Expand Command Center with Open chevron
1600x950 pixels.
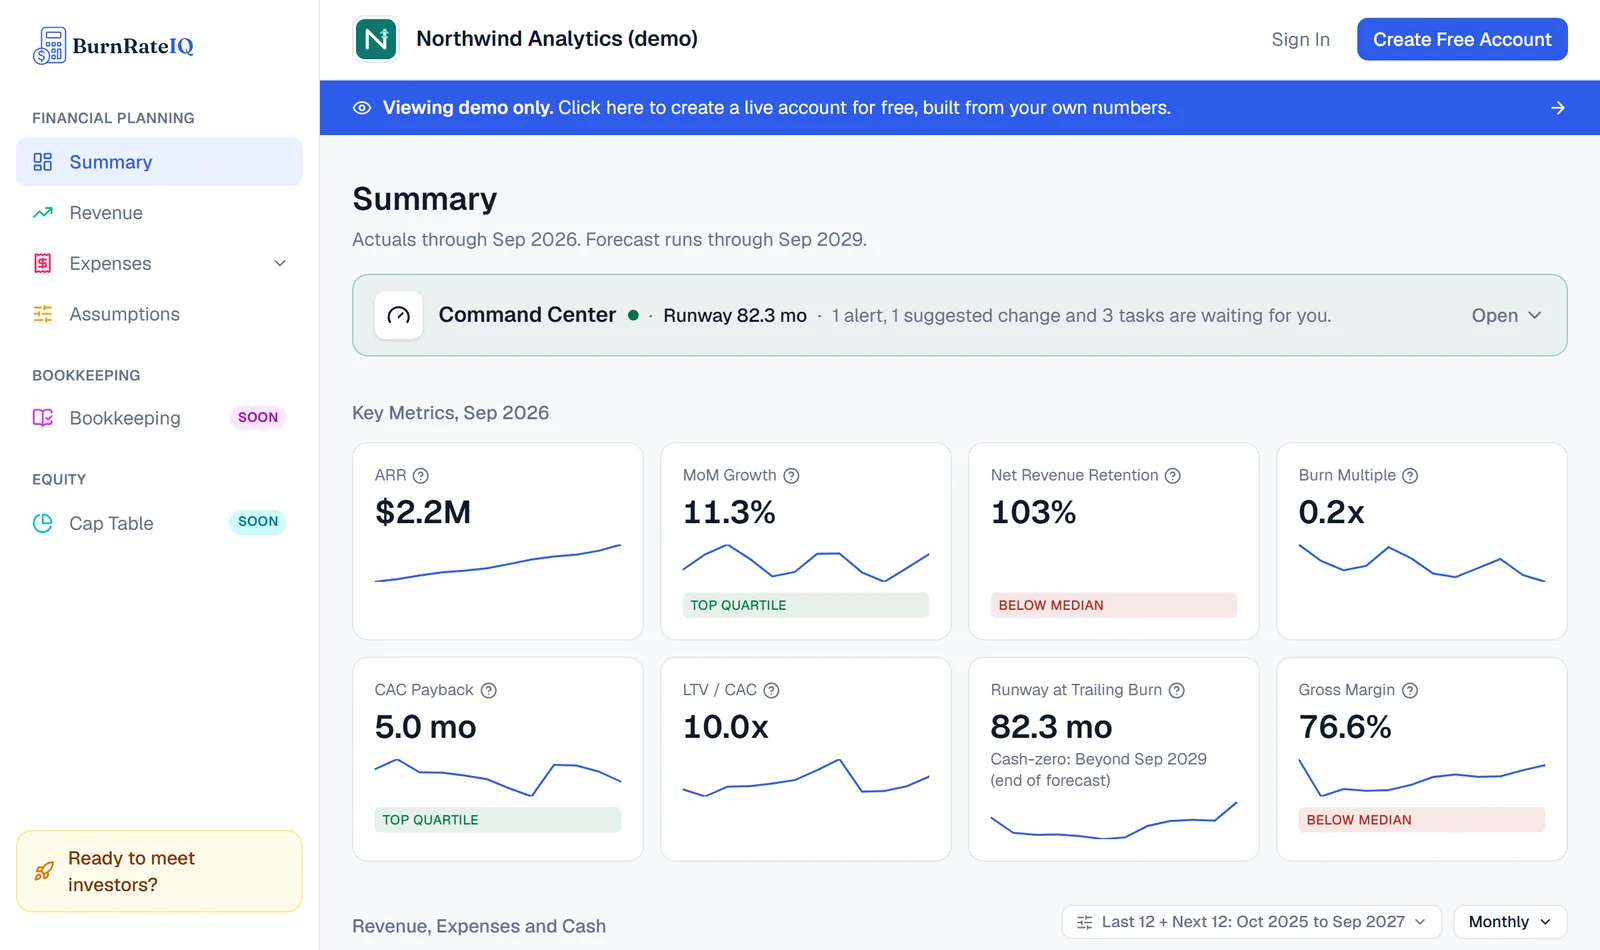pos(1507,316)
